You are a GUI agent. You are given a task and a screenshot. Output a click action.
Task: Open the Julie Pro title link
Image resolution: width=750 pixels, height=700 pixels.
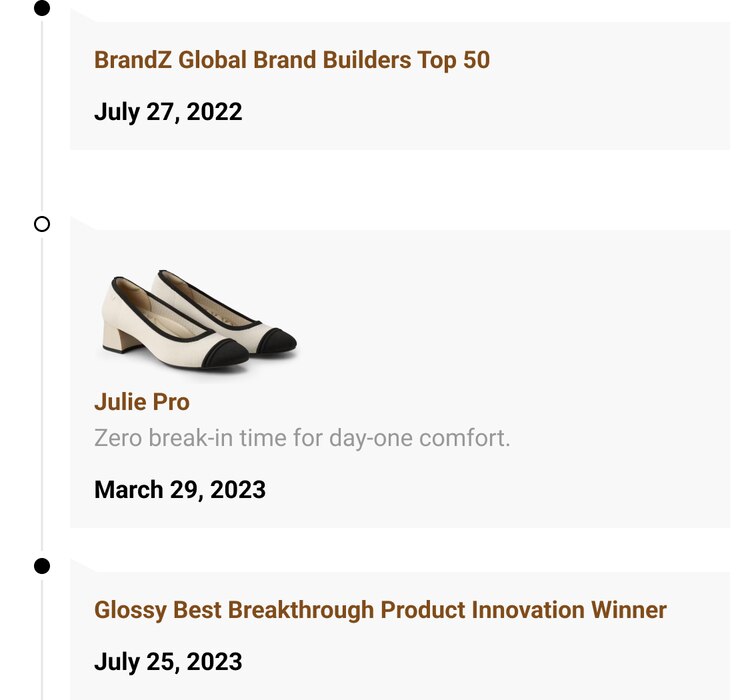click(142, 402)
